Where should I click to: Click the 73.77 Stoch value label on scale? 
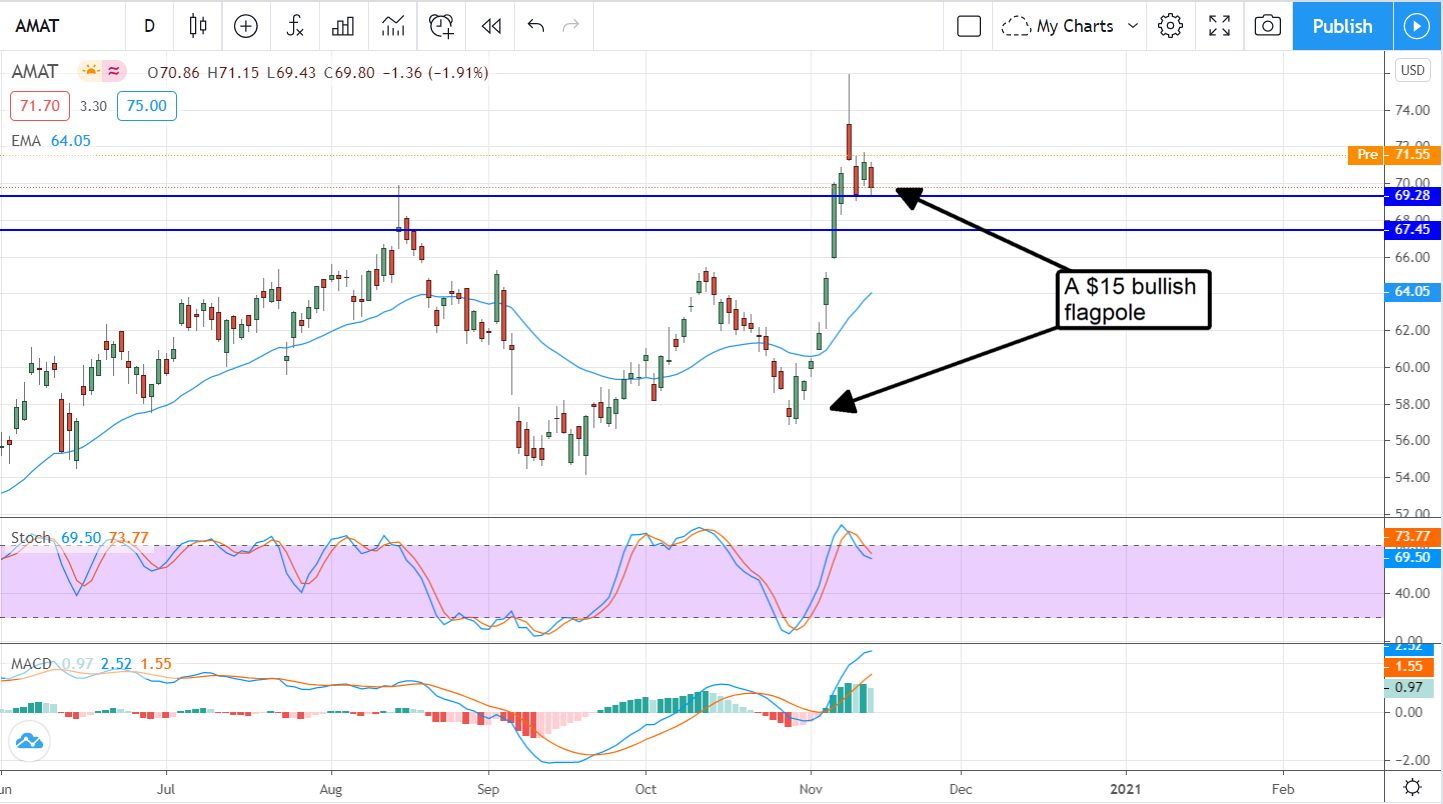click(1412, 537)
